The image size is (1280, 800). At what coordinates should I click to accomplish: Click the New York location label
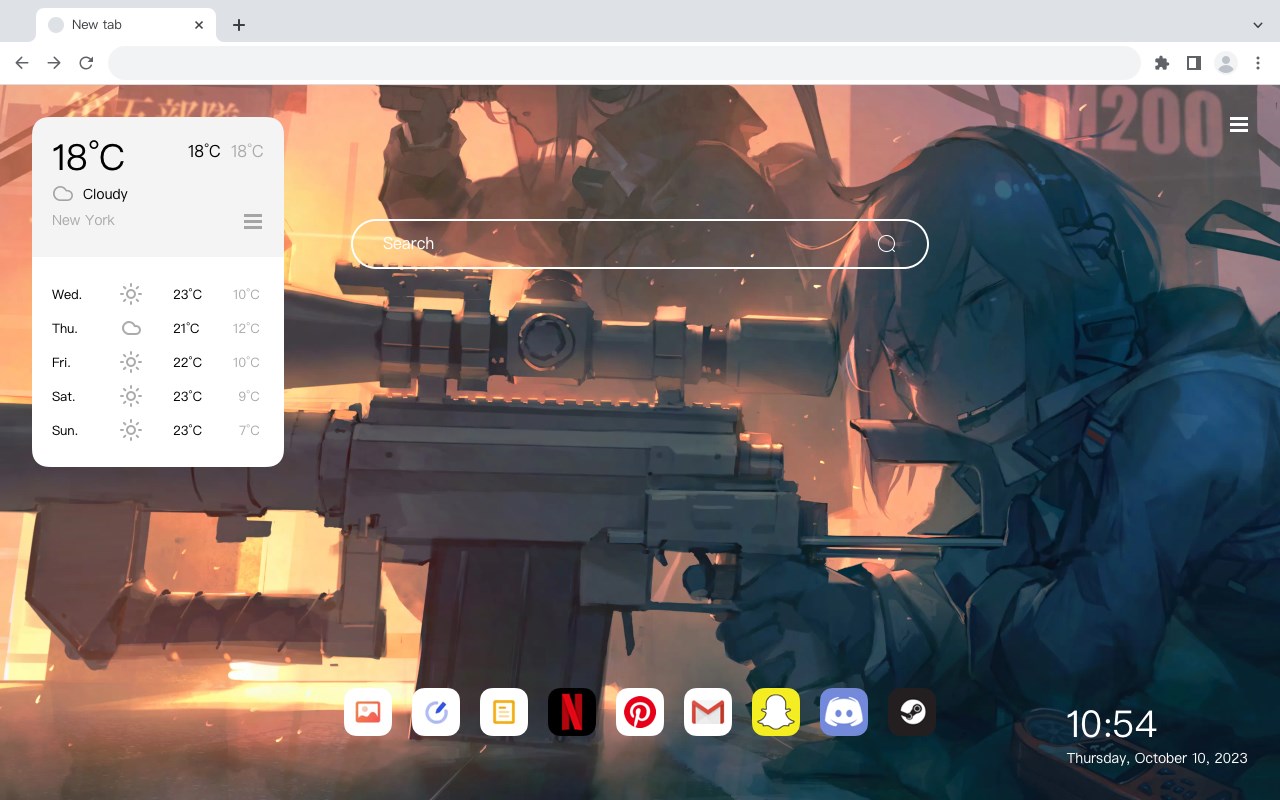83,220
